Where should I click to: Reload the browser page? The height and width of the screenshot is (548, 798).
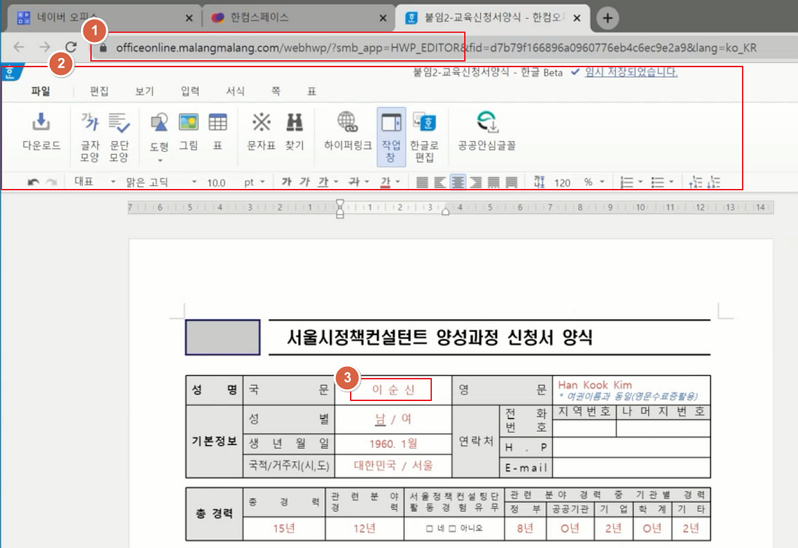pyautogui.click(x=71, y=47)
